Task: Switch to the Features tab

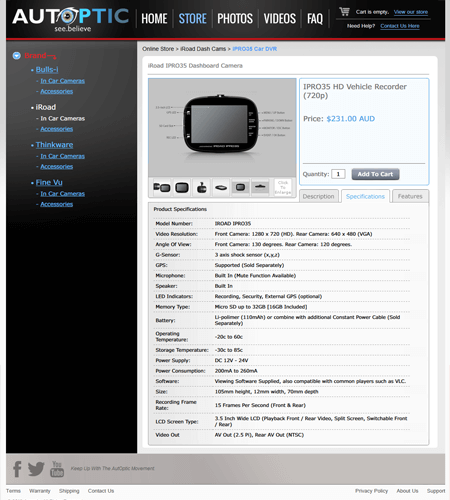Action: tap(410, 196)
